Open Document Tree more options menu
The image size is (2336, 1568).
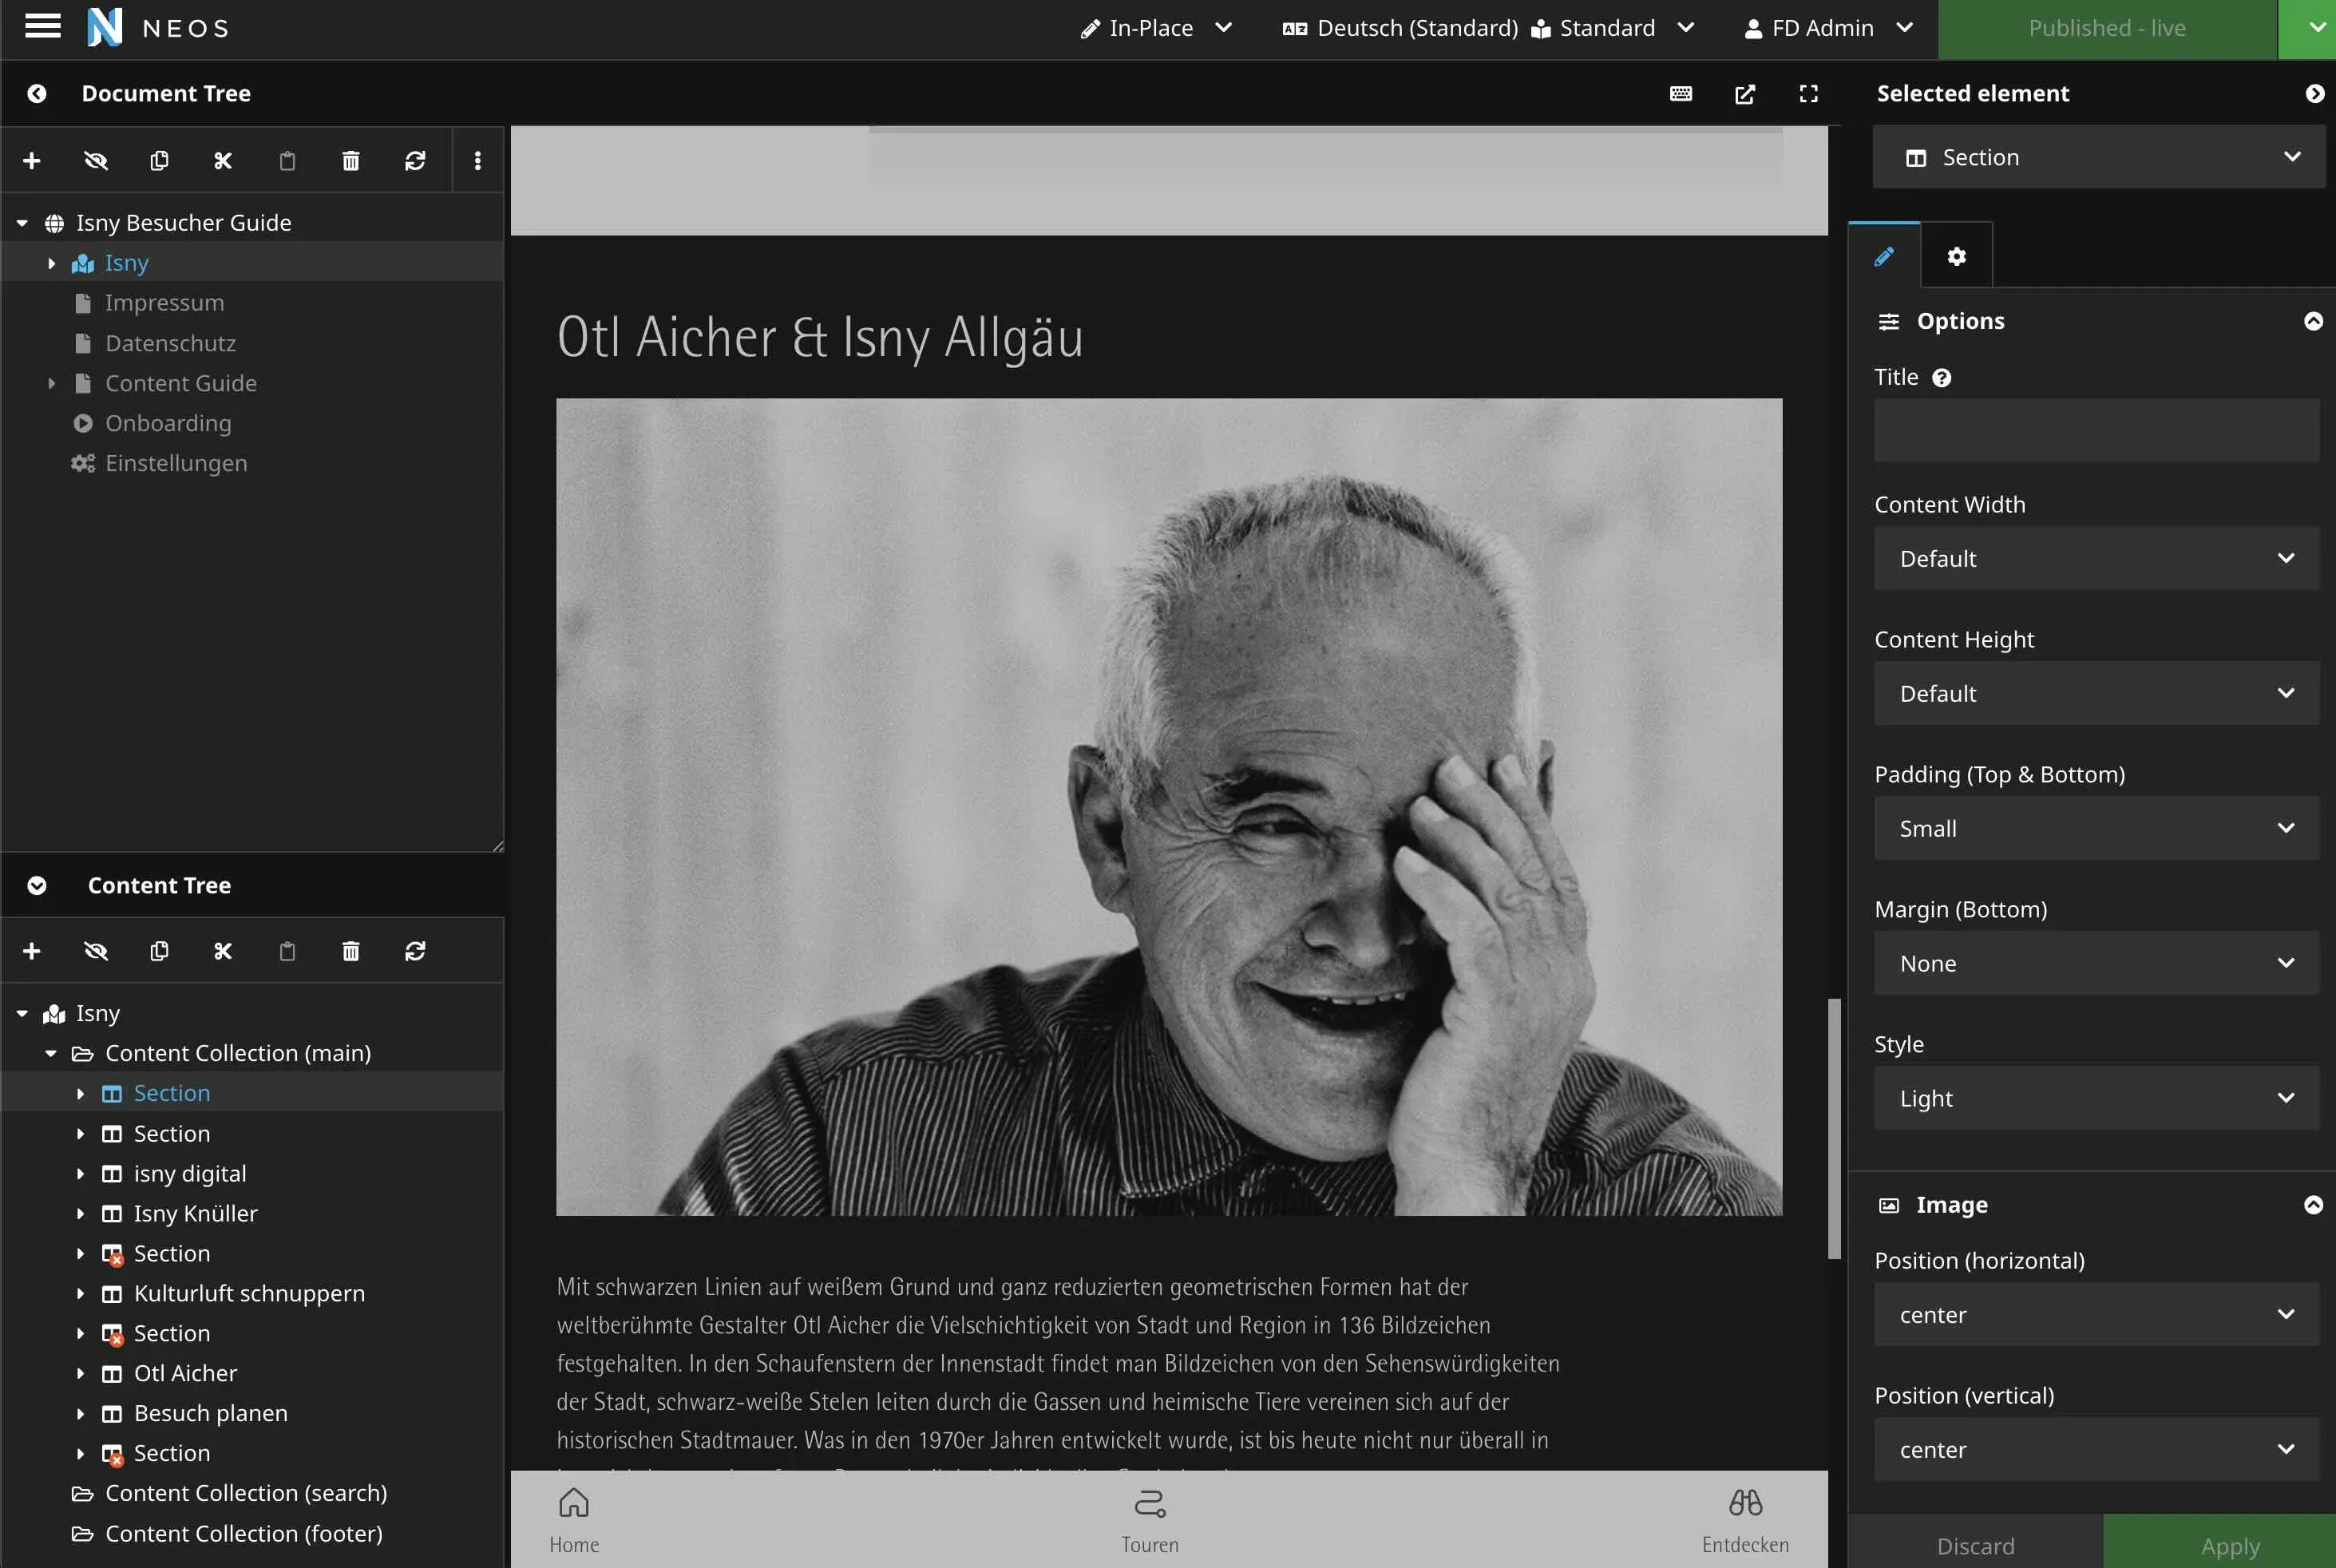(478, 161)
